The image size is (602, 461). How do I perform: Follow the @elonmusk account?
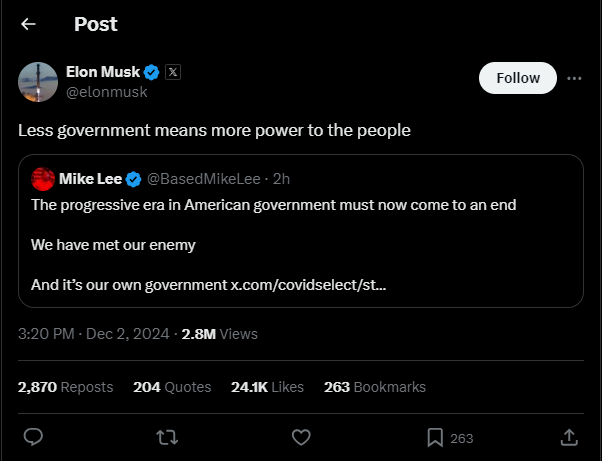point(518,78)
